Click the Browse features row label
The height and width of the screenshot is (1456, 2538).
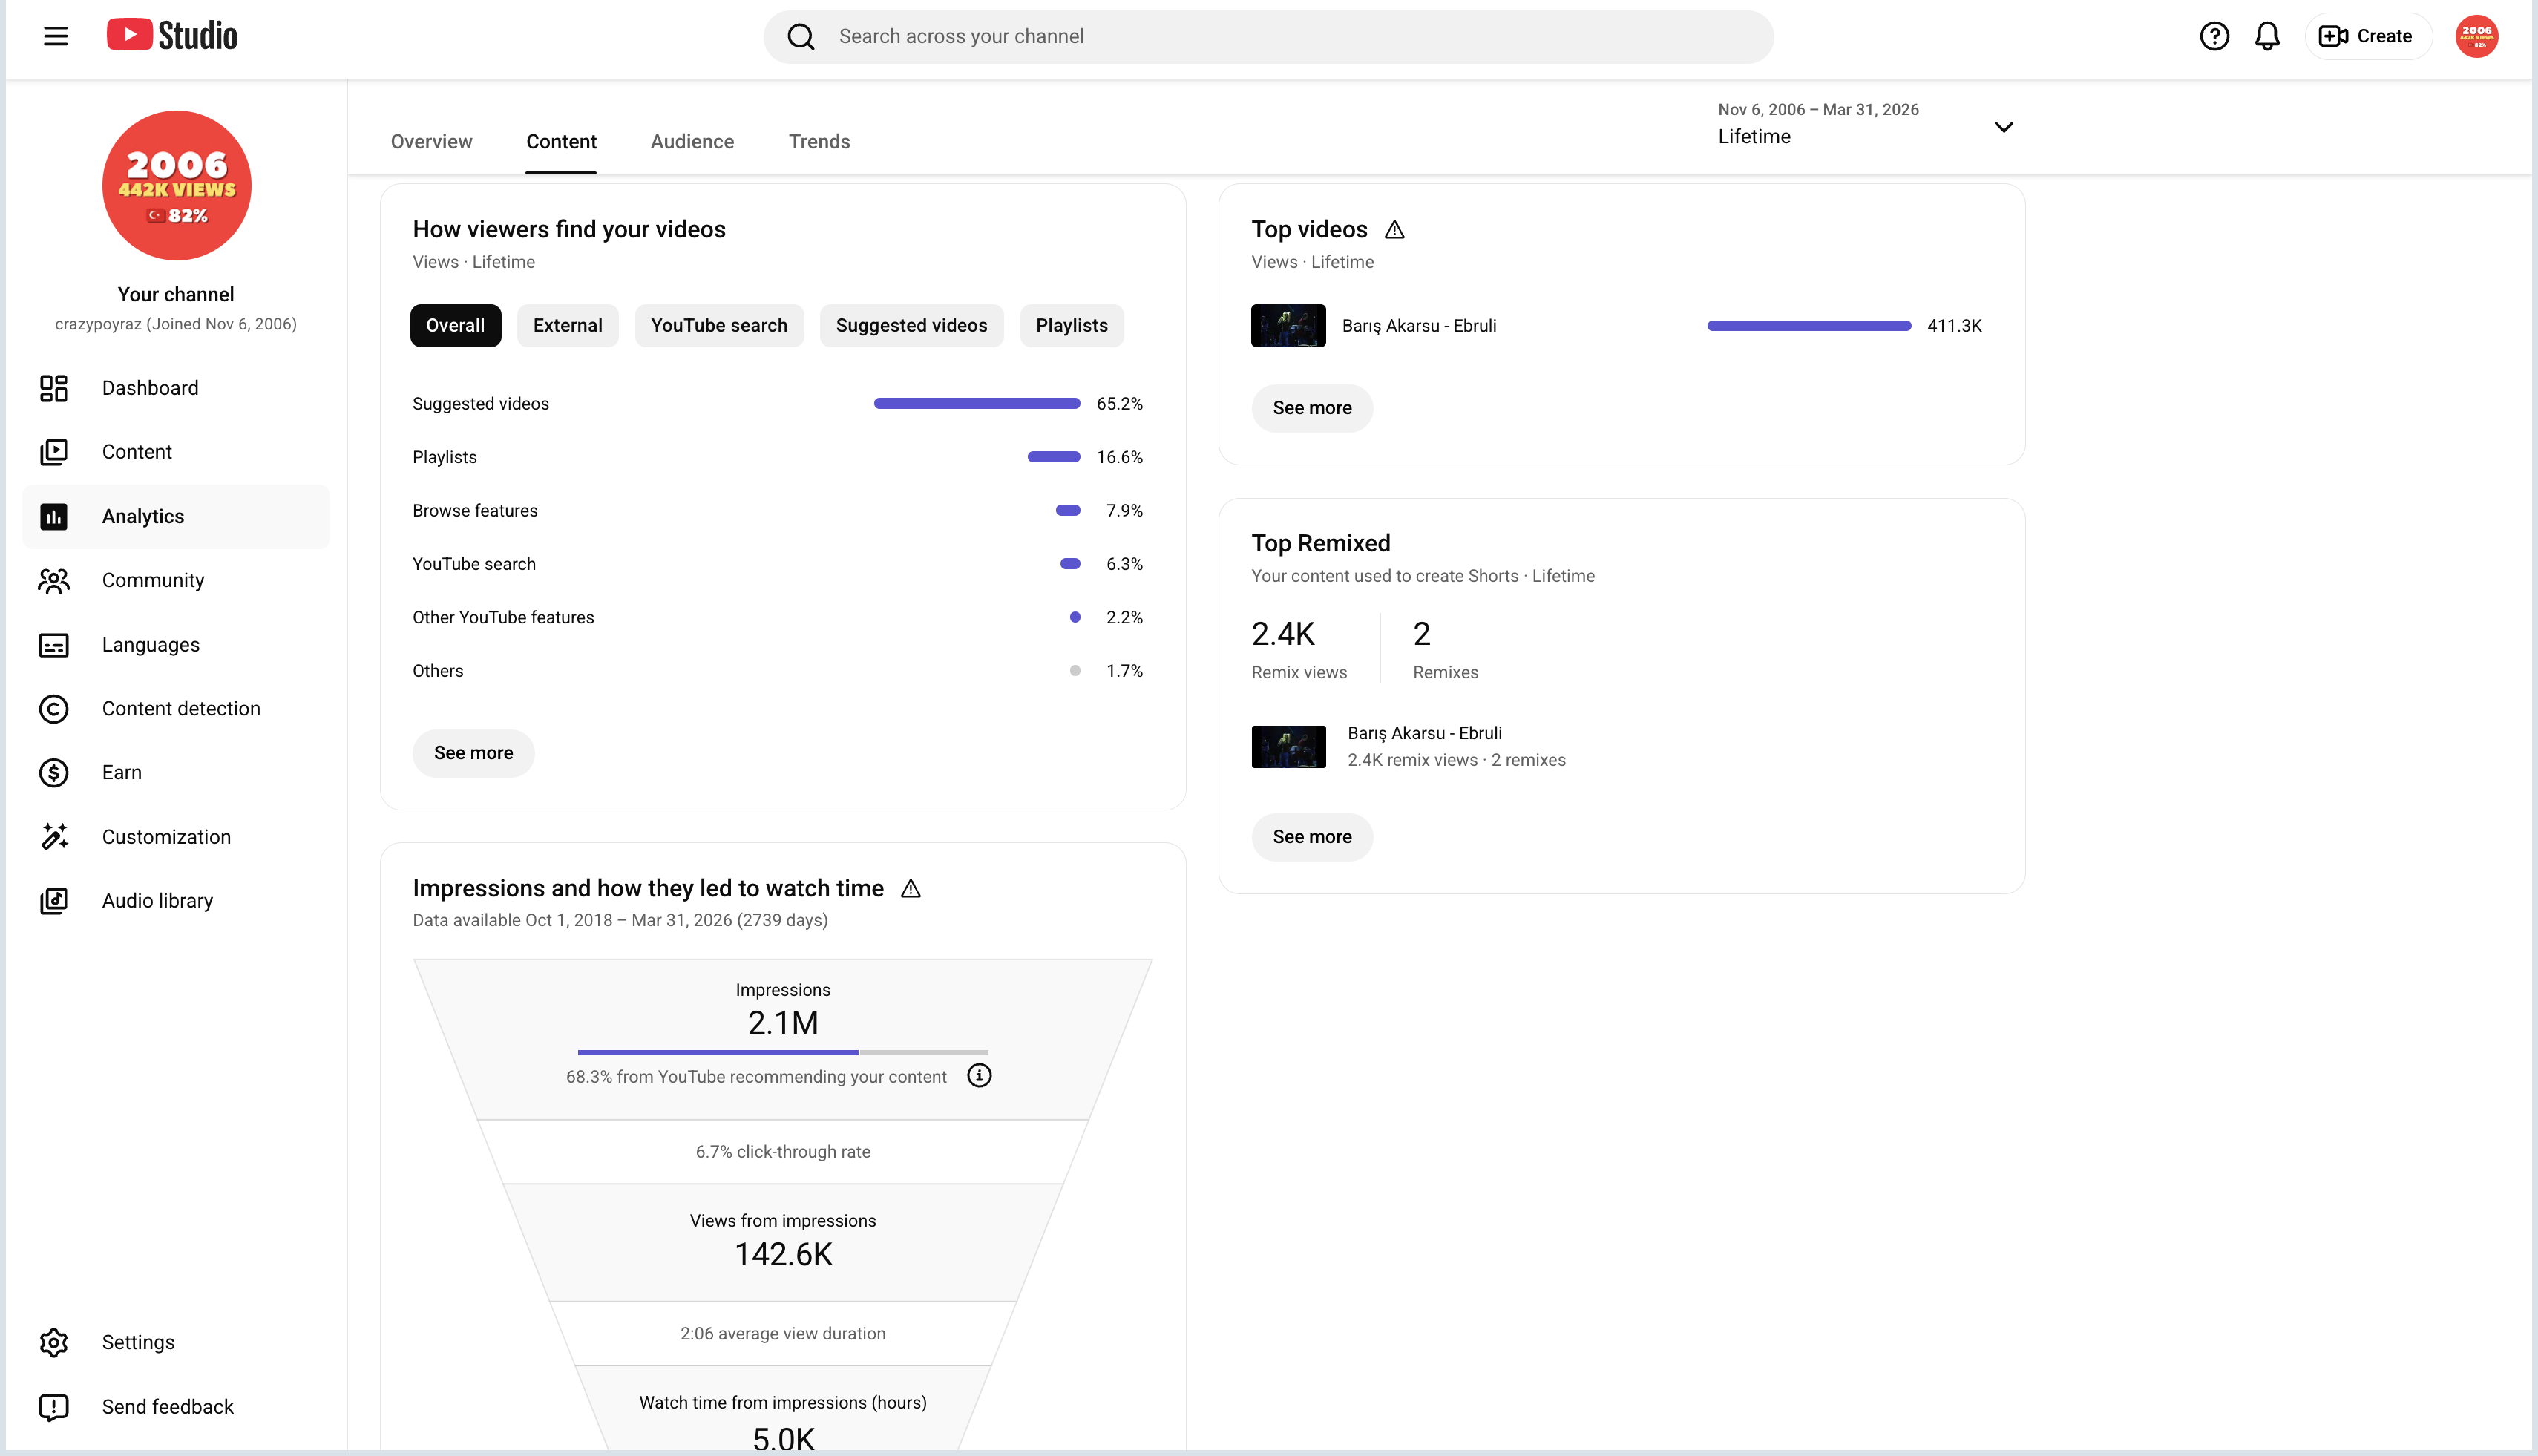point(475,511)
